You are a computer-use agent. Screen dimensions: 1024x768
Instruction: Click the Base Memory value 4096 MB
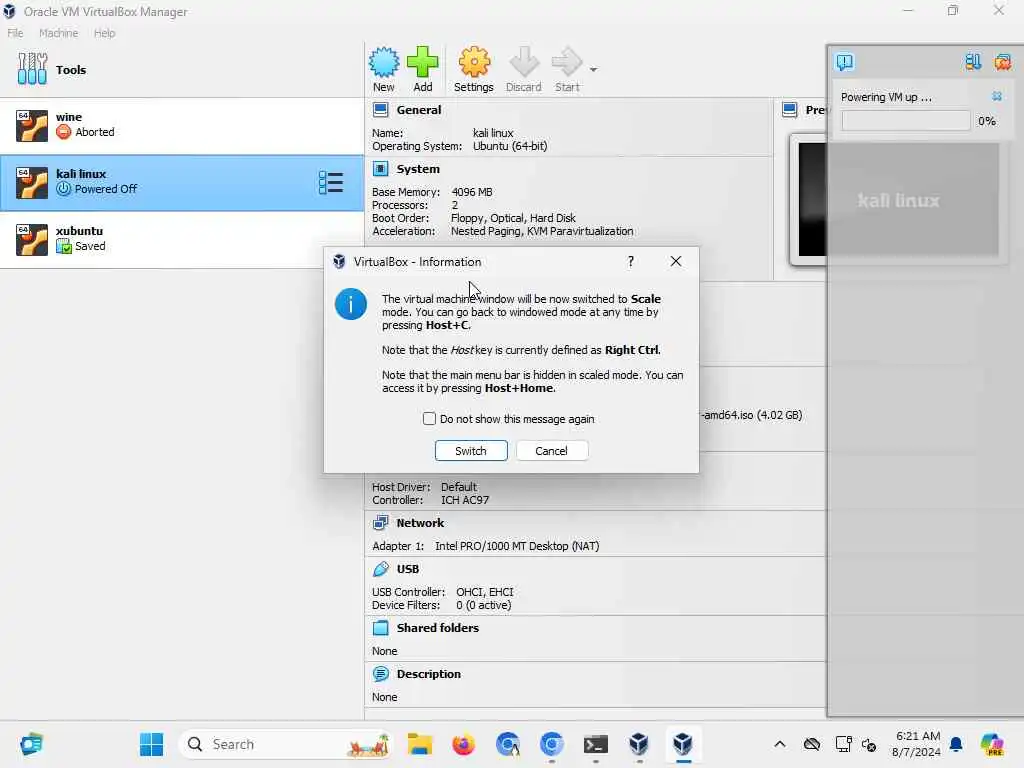[472, 192]
